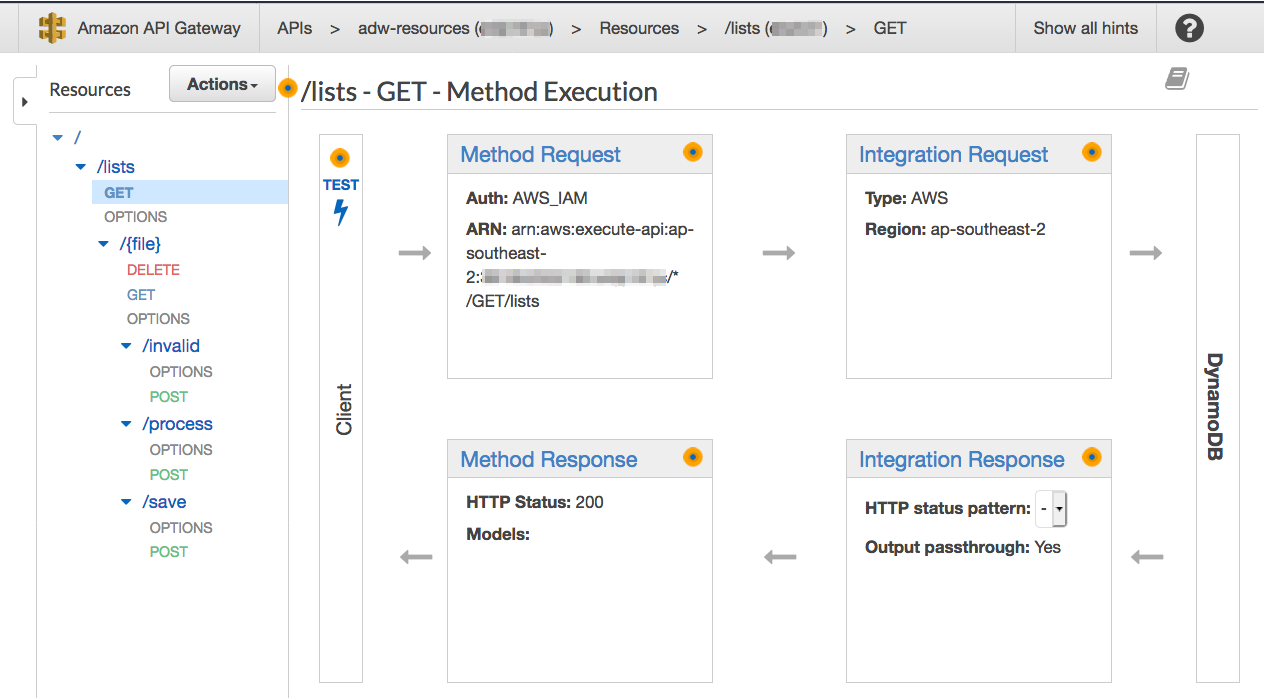Collapse the /invalid resource node
1264x699 pixels.
click(126, 346)
